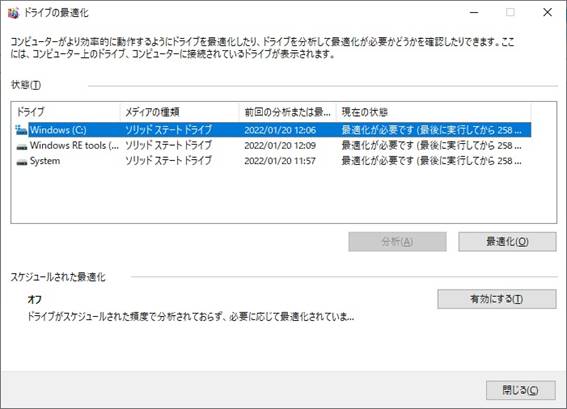This screenshot has width=567, height=409.
Task: Select the System drive entry
Action: pyautogui.click(x=273, y=161)
